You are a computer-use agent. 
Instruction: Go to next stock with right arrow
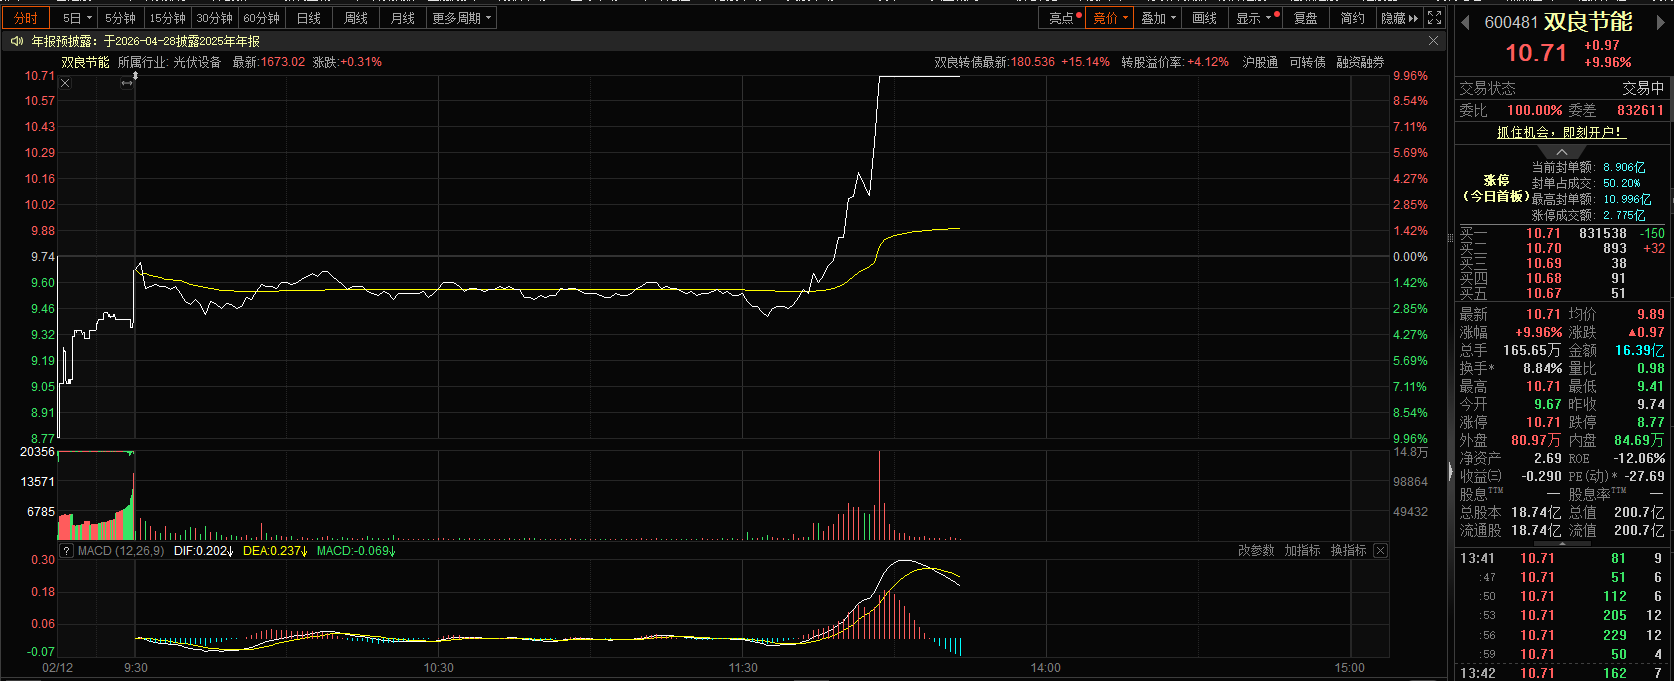click(x=1661, y=23)
